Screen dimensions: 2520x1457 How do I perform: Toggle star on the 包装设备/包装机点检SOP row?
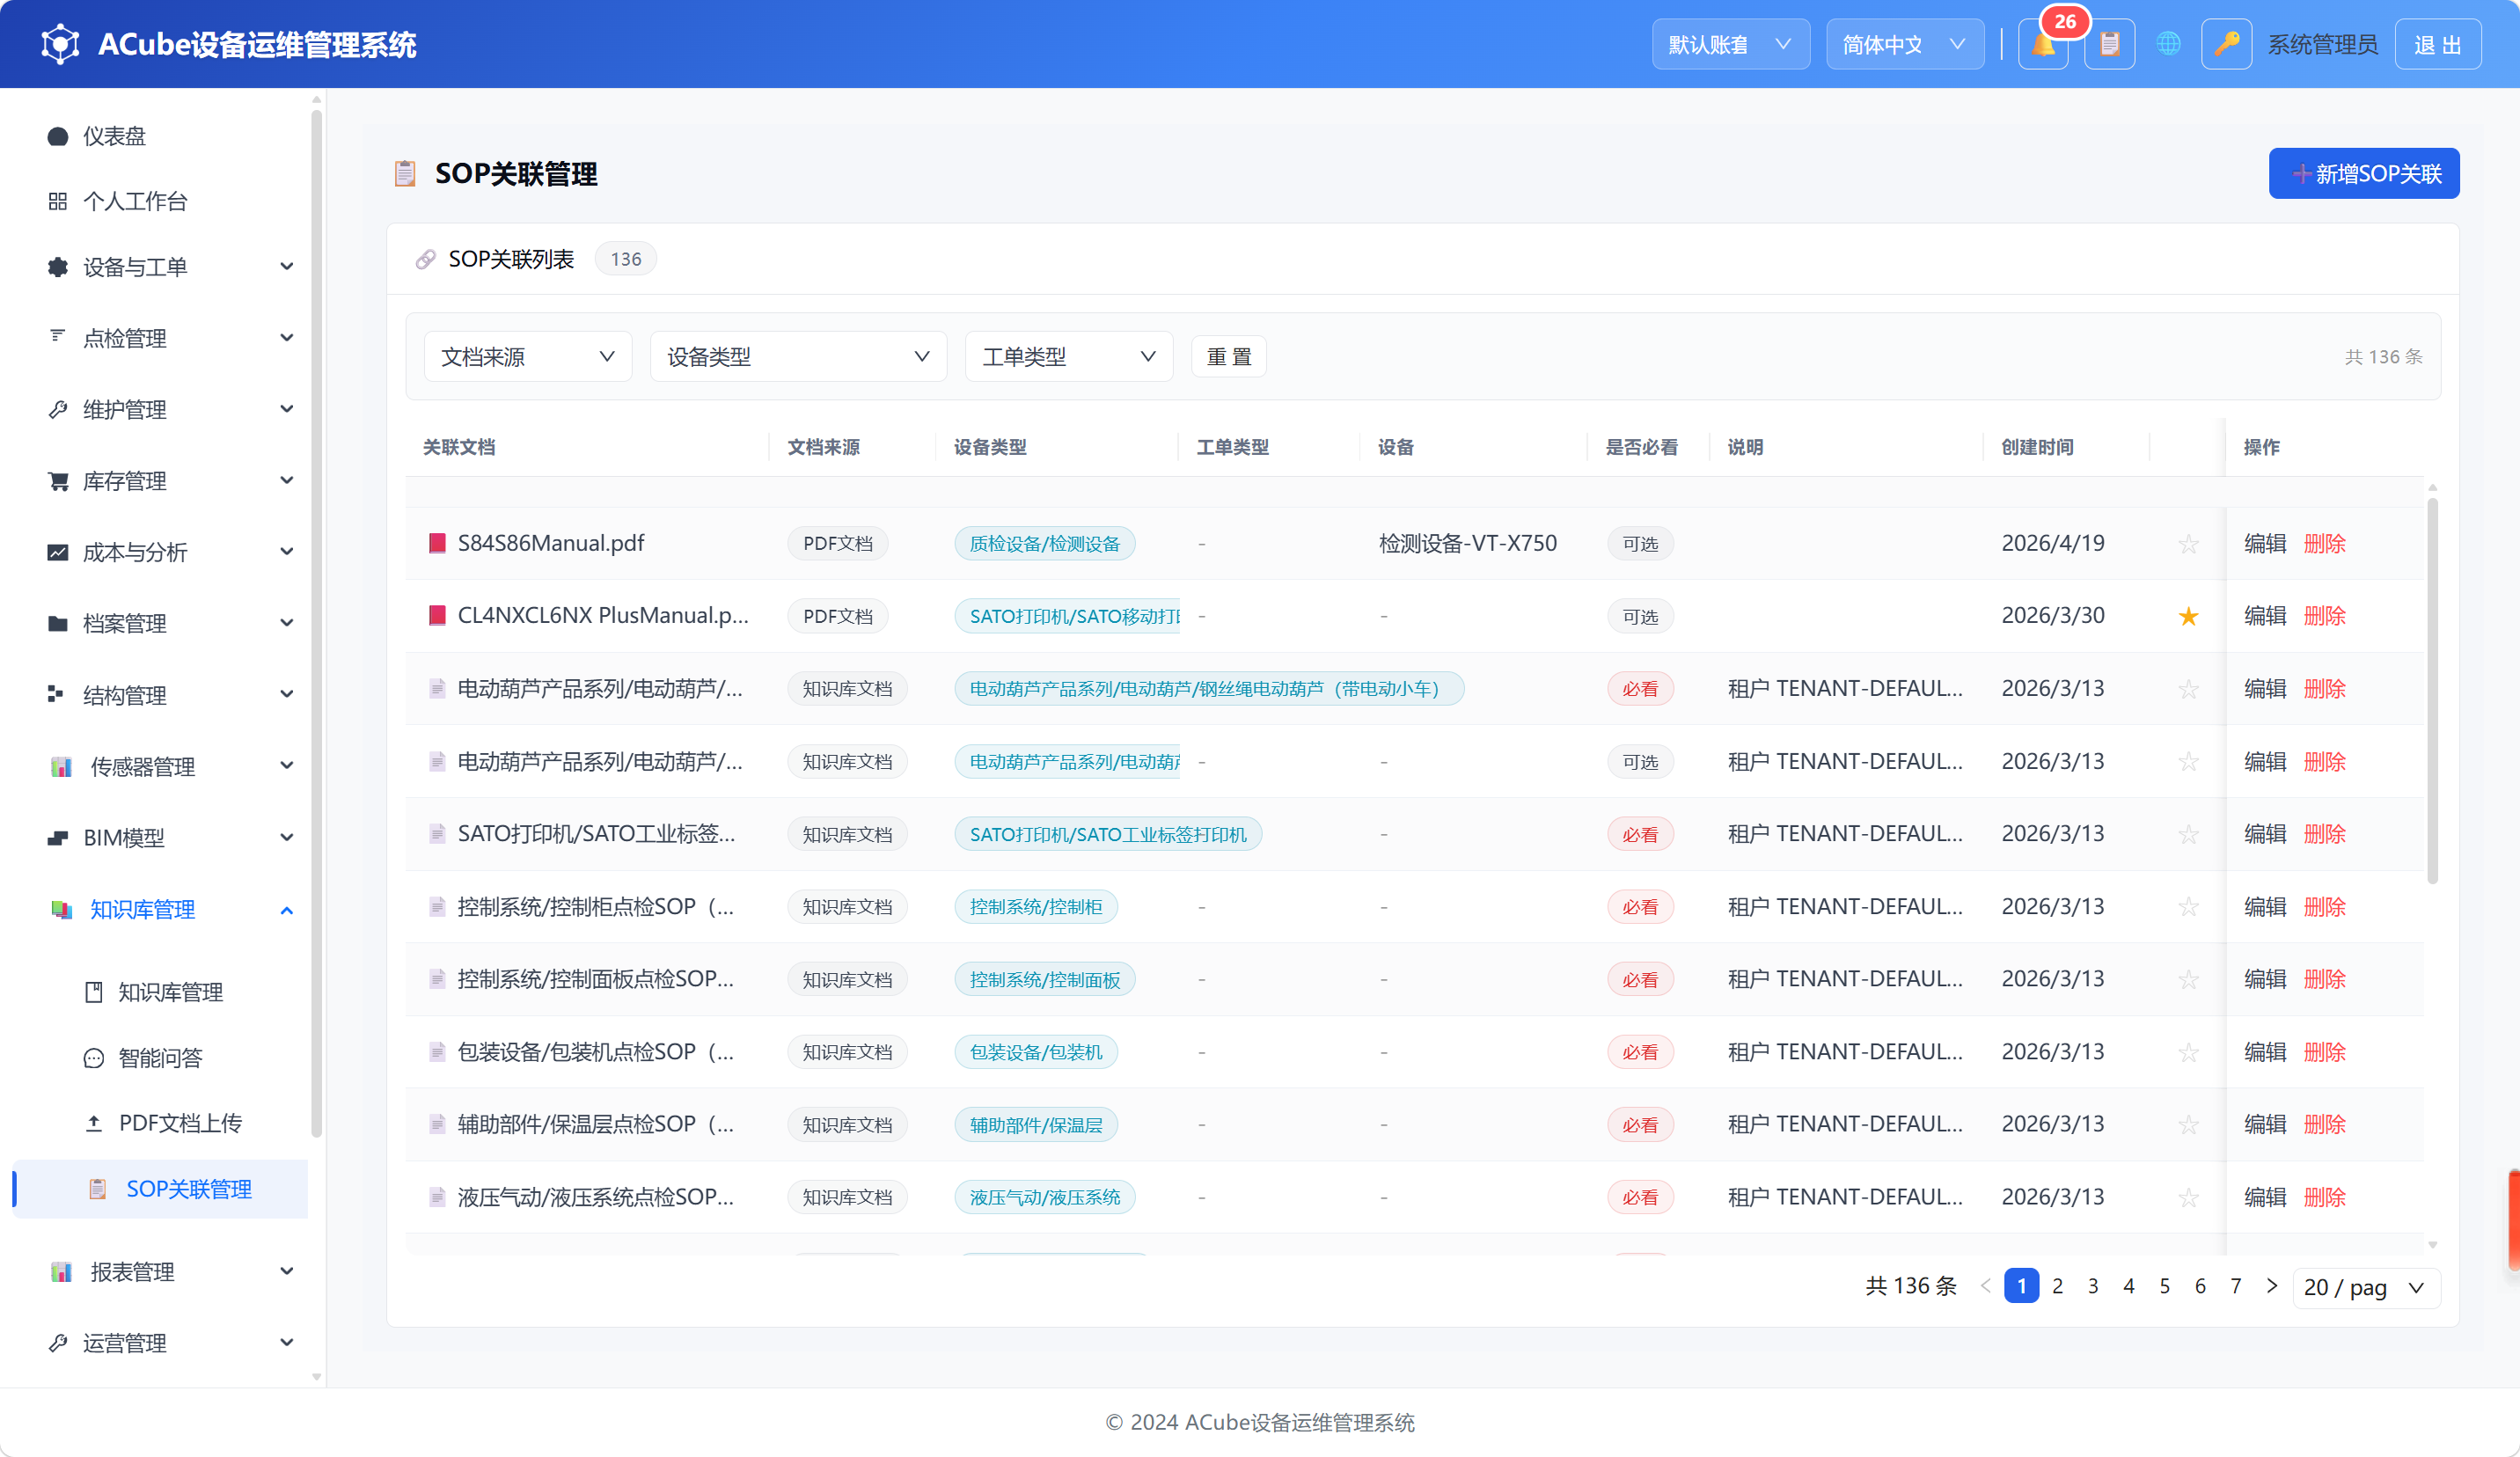pyautogui.click(x=2188, y=1052)
